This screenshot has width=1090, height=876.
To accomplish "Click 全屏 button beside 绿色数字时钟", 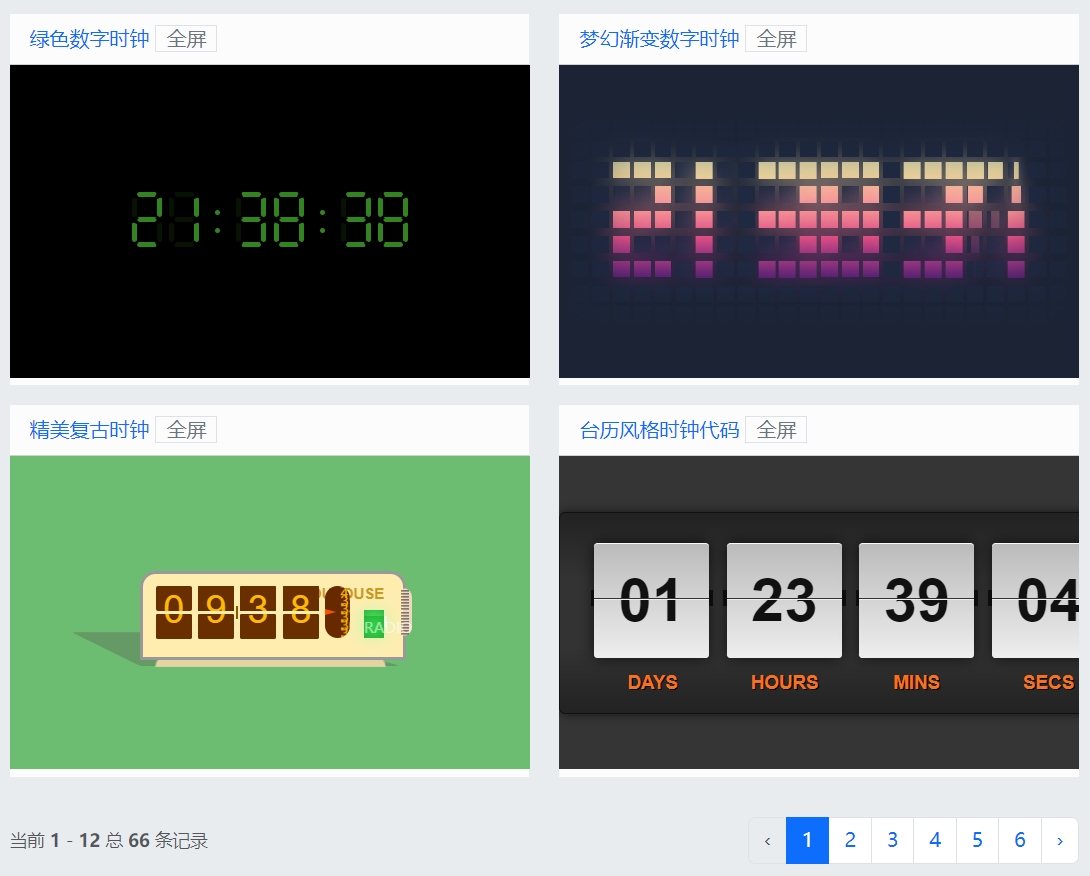I will point(186,39).
